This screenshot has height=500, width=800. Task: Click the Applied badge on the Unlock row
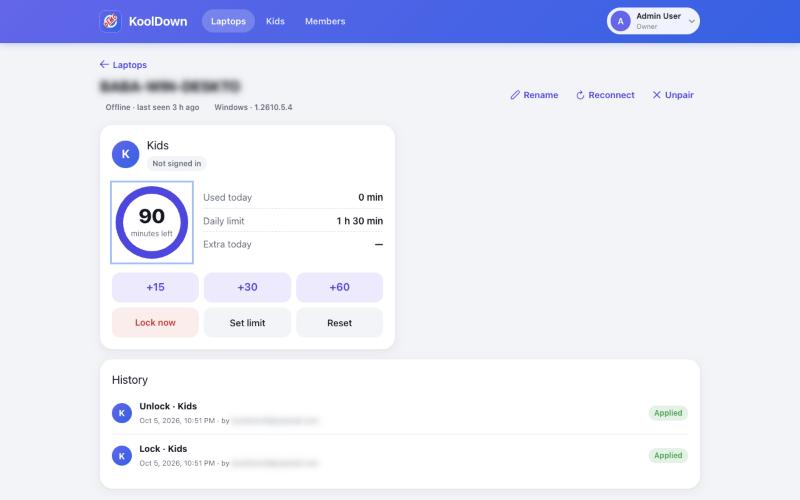click(668, 413)
